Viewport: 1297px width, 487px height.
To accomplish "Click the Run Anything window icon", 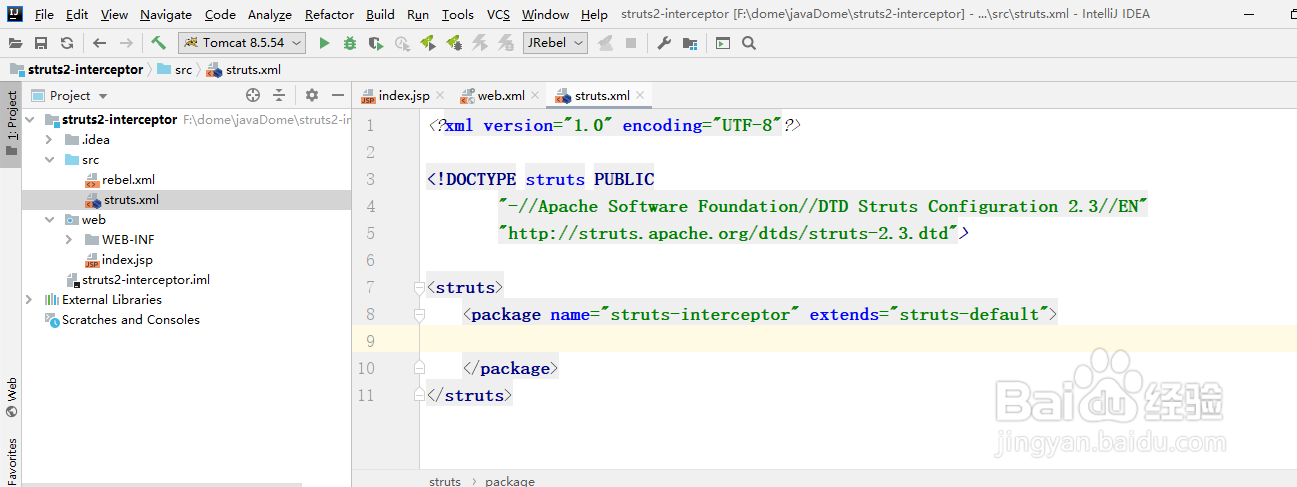I will (x=723, y=43).
